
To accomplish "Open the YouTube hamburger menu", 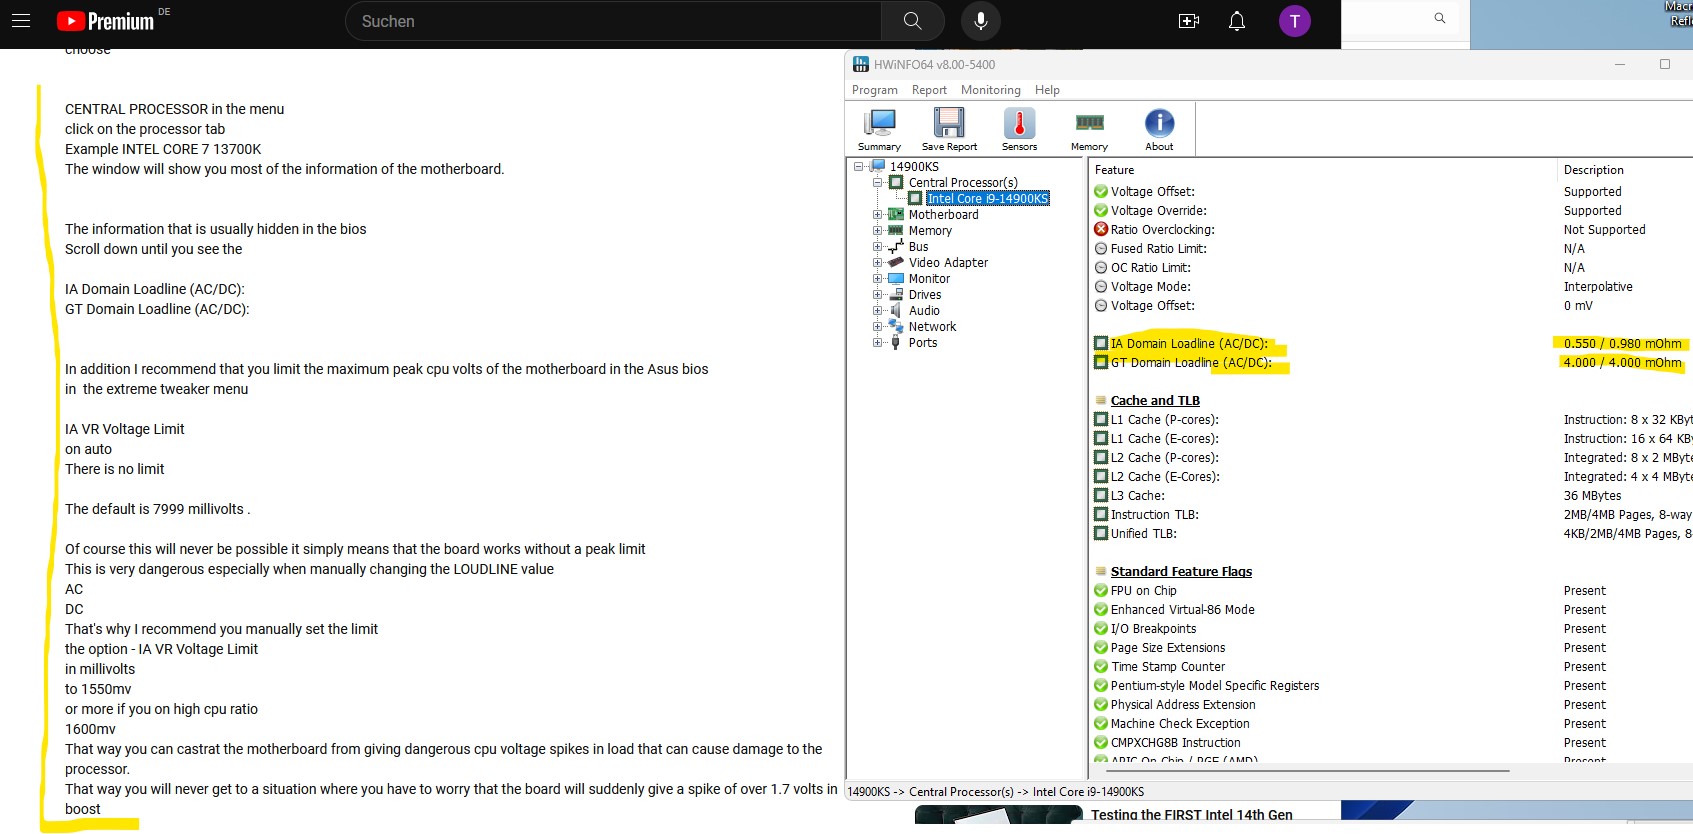I will click(x=21, y=20).
